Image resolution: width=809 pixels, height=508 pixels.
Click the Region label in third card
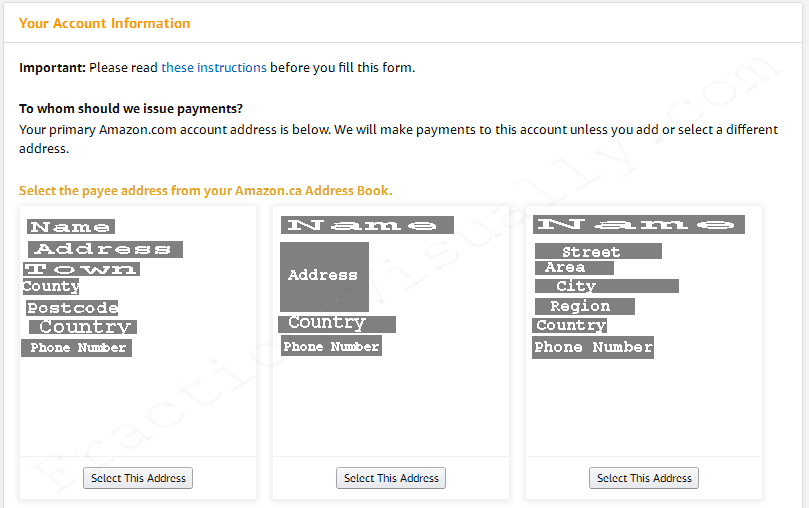(585, 306)
